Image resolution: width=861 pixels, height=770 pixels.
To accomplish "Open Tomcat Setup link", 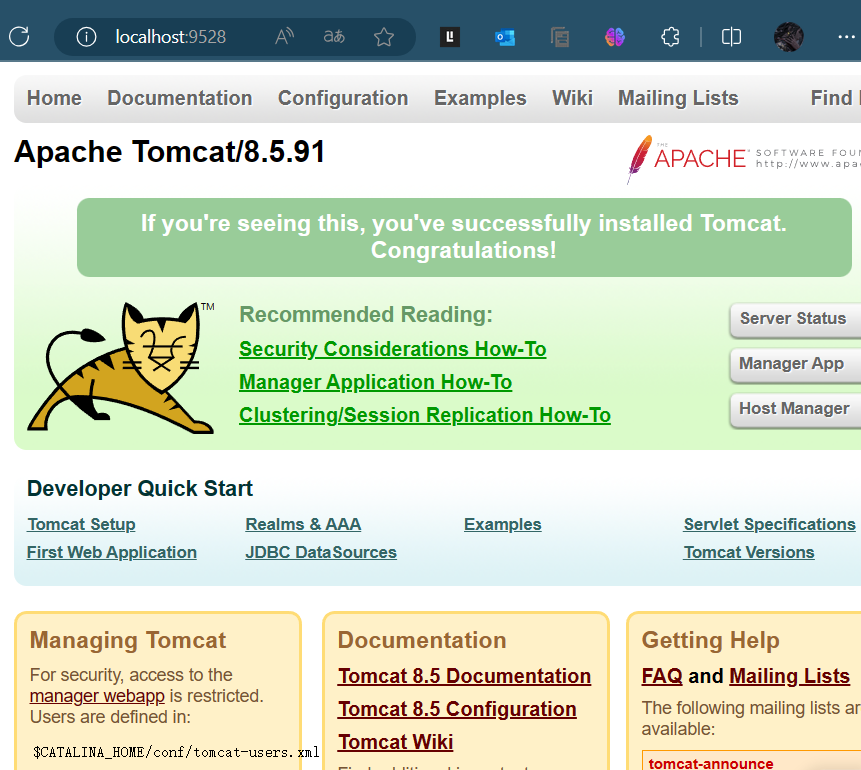I will coord(81,525).
